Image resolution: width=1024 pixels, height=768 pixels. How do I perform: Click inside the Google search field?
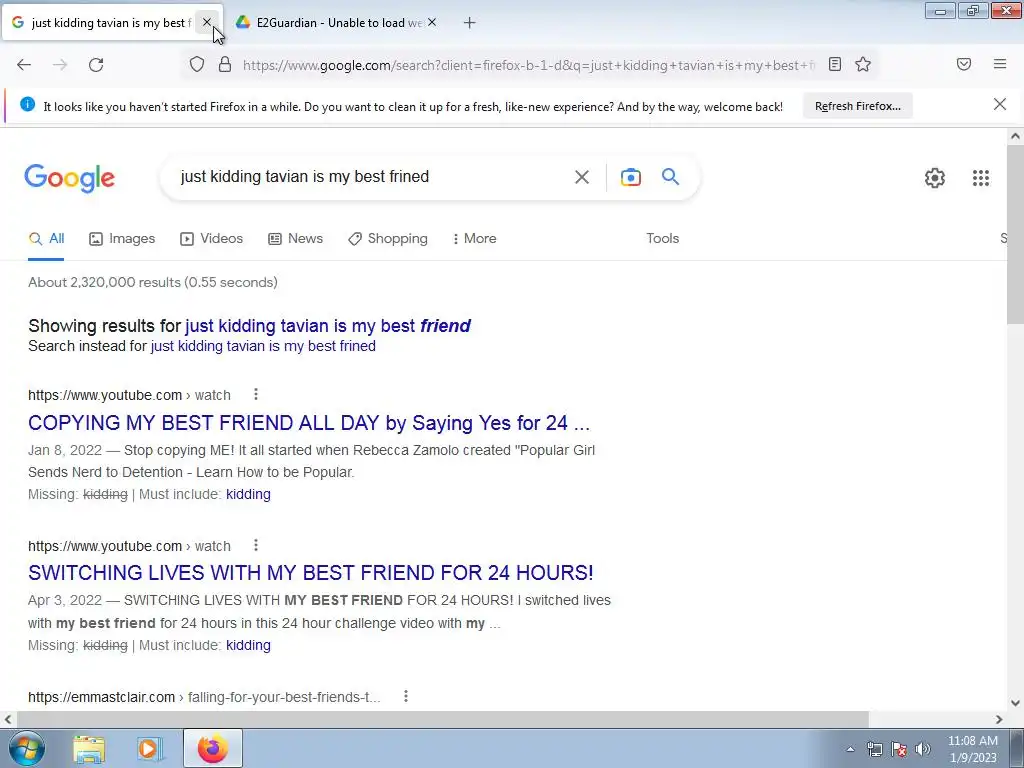372,177
